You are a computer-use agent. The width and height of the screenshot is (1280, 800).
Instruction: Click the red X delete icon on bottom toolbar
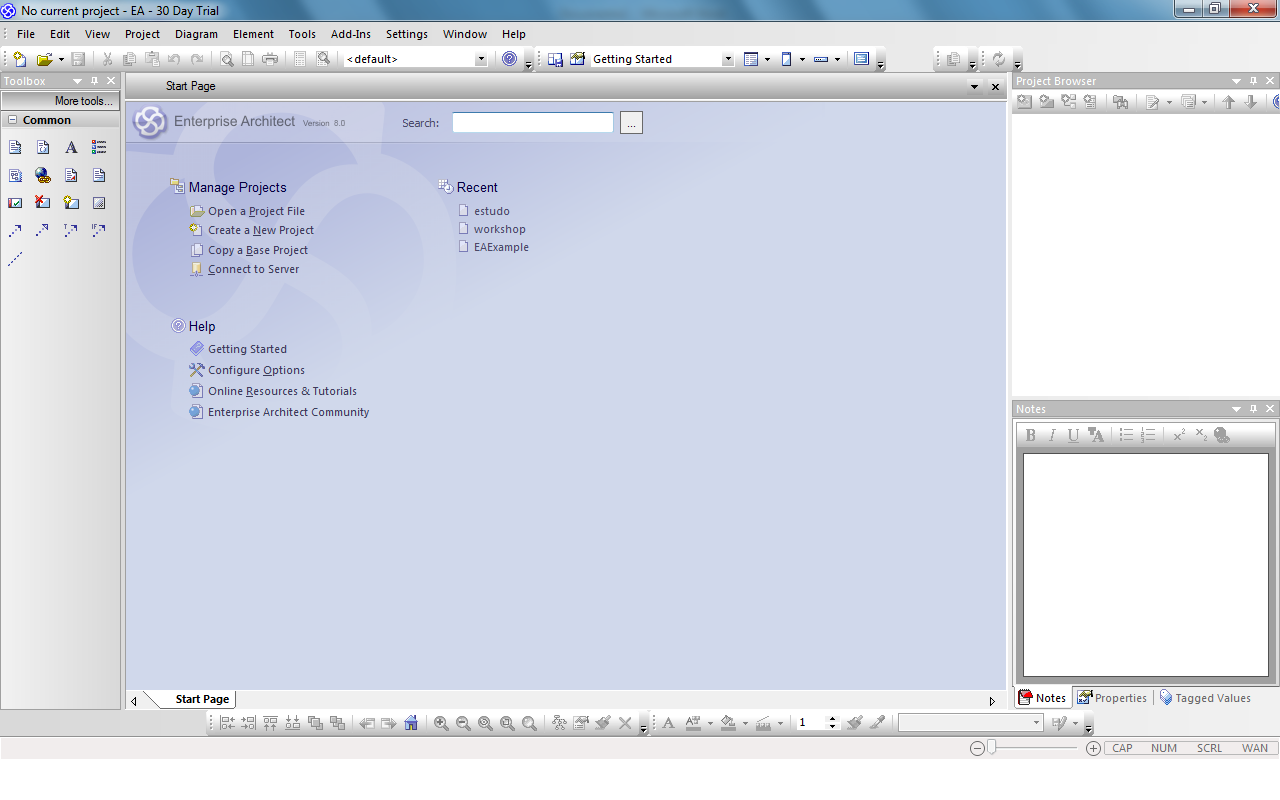pos(625,723)
